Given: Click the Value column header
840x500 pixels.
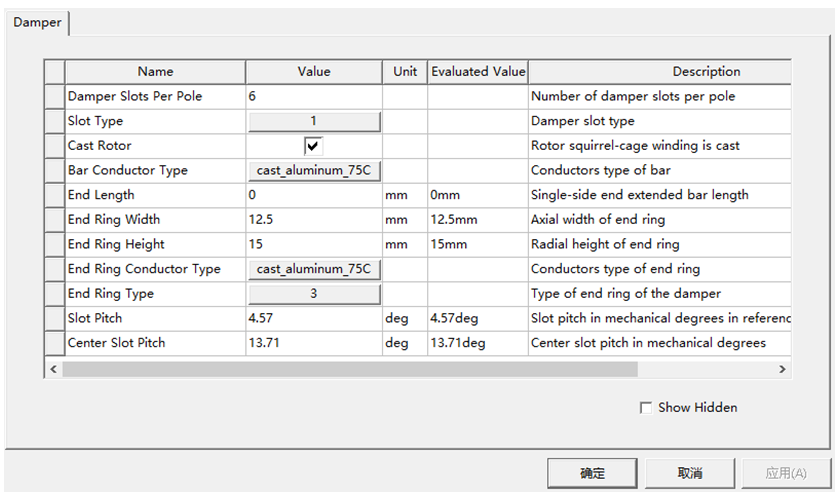Looking at the screenshot, I should [x=314, y=72].
